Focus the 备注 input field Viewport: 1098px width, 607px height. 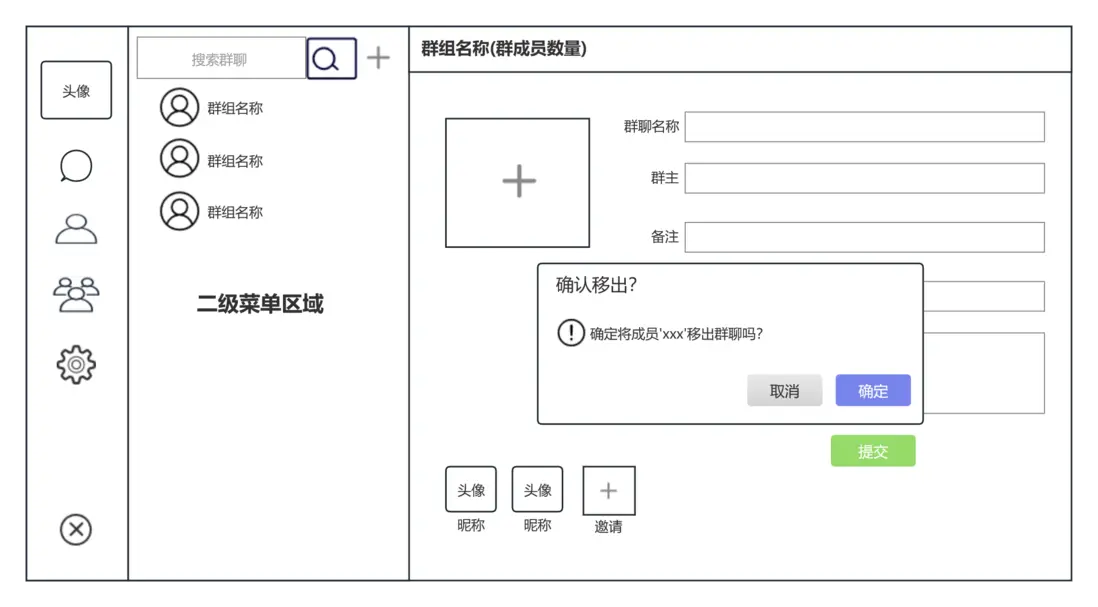coord(864,237)
